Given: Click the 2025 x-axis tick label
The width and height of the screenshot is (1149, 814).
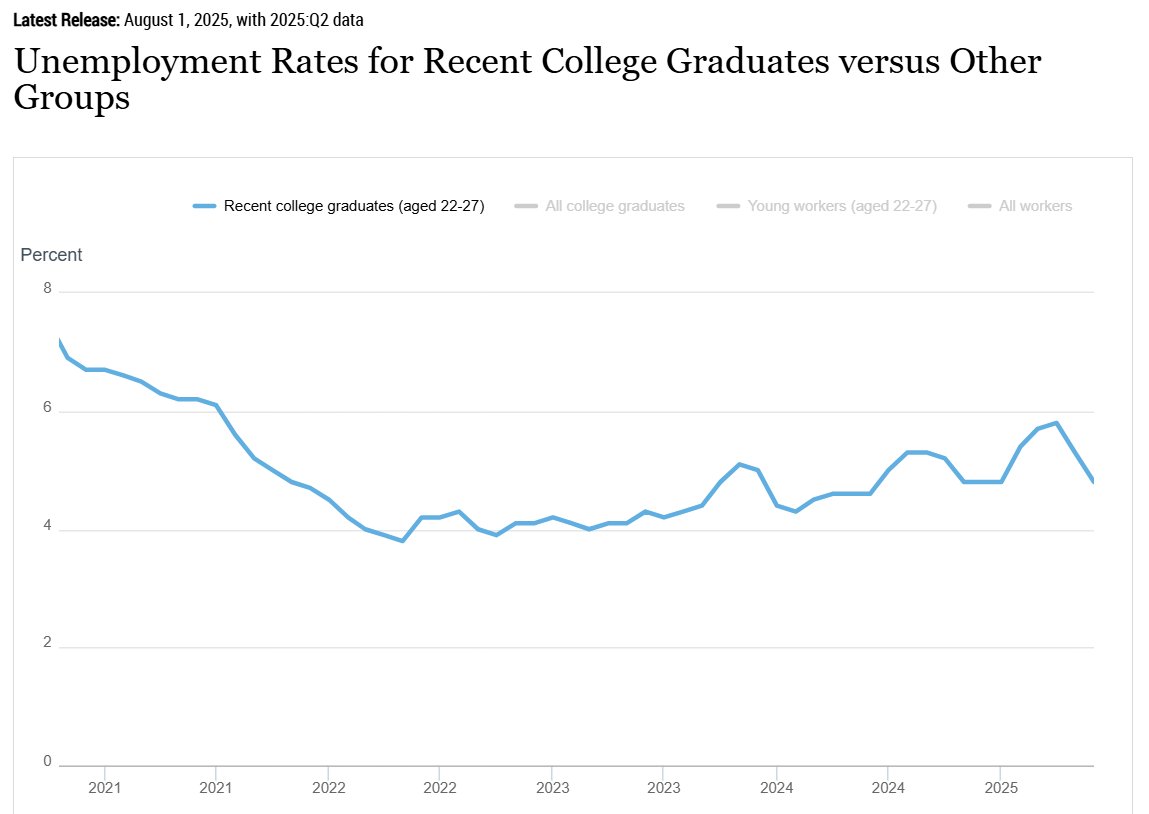Looking at the screenshot, I should 1000,788.
